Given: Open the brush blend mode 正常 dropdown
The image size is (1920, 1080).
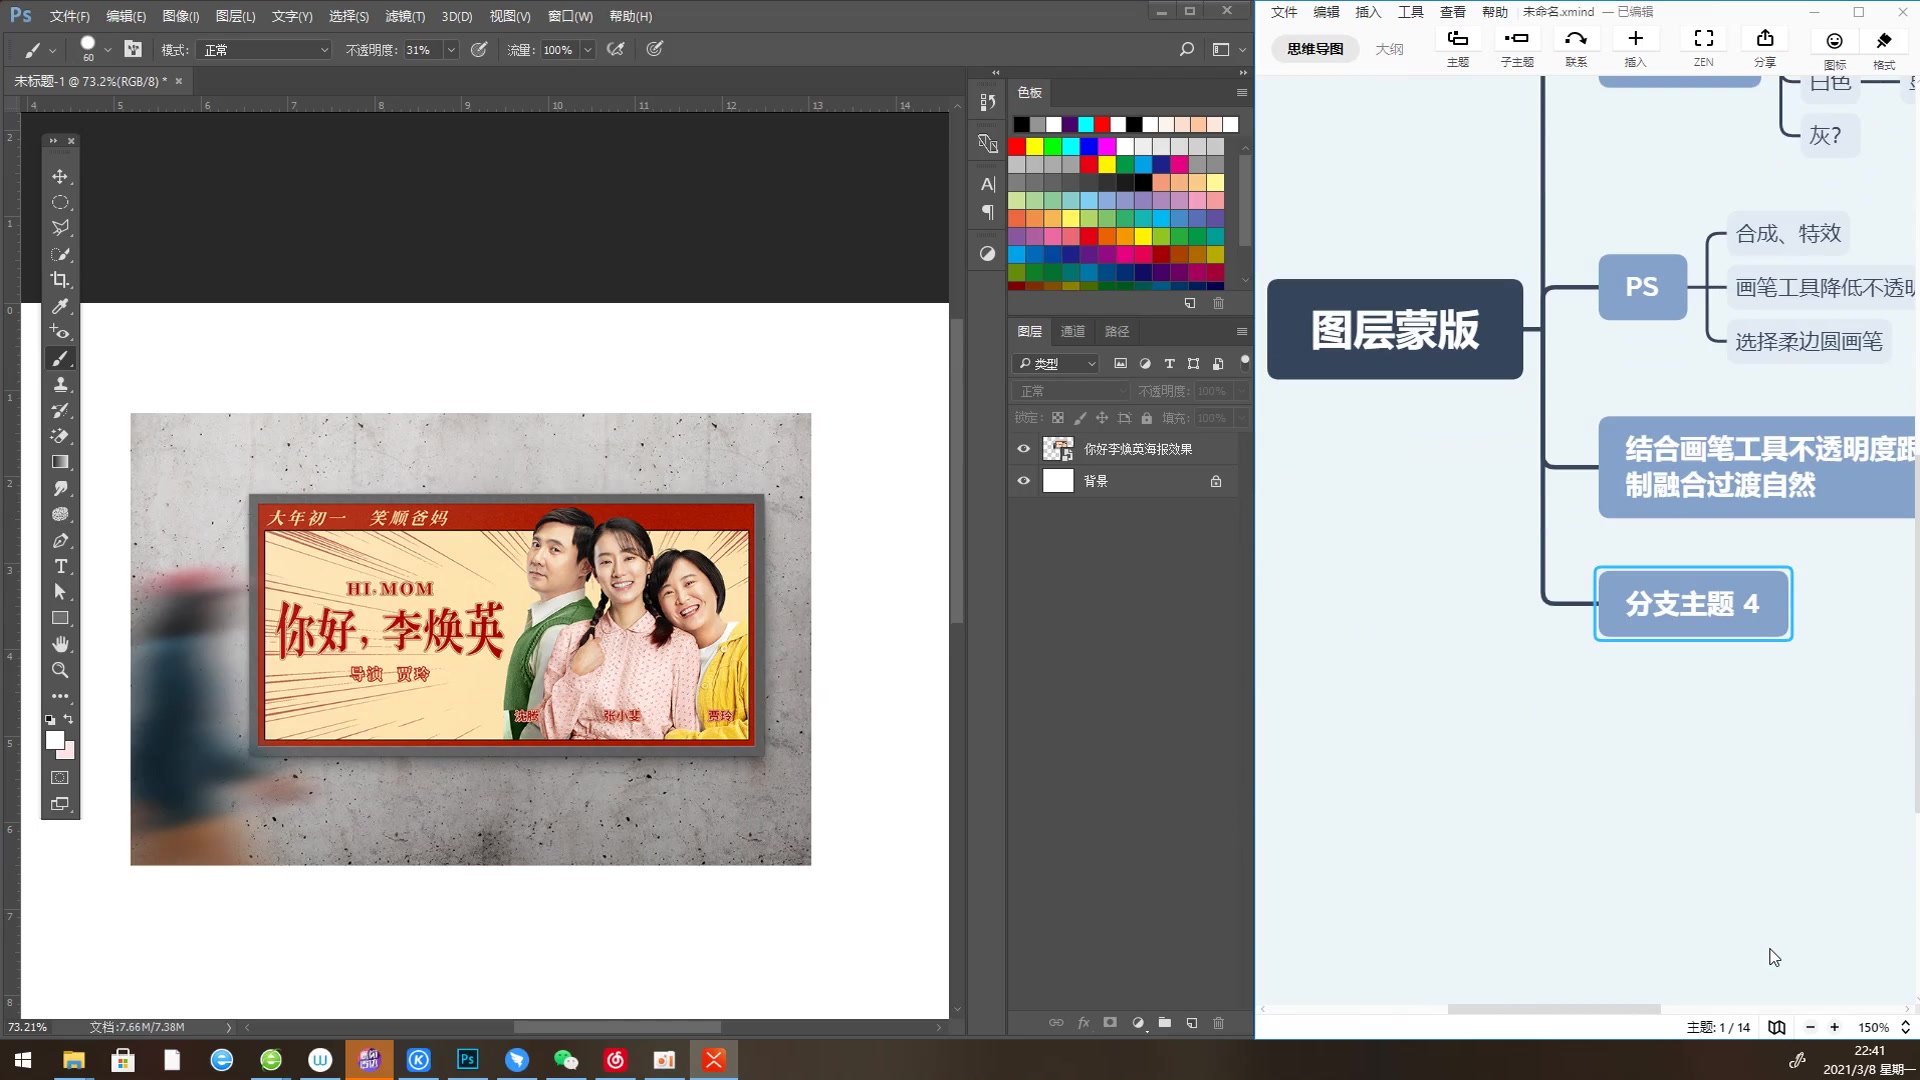Looking at the screenshot, I should (265, 50).
